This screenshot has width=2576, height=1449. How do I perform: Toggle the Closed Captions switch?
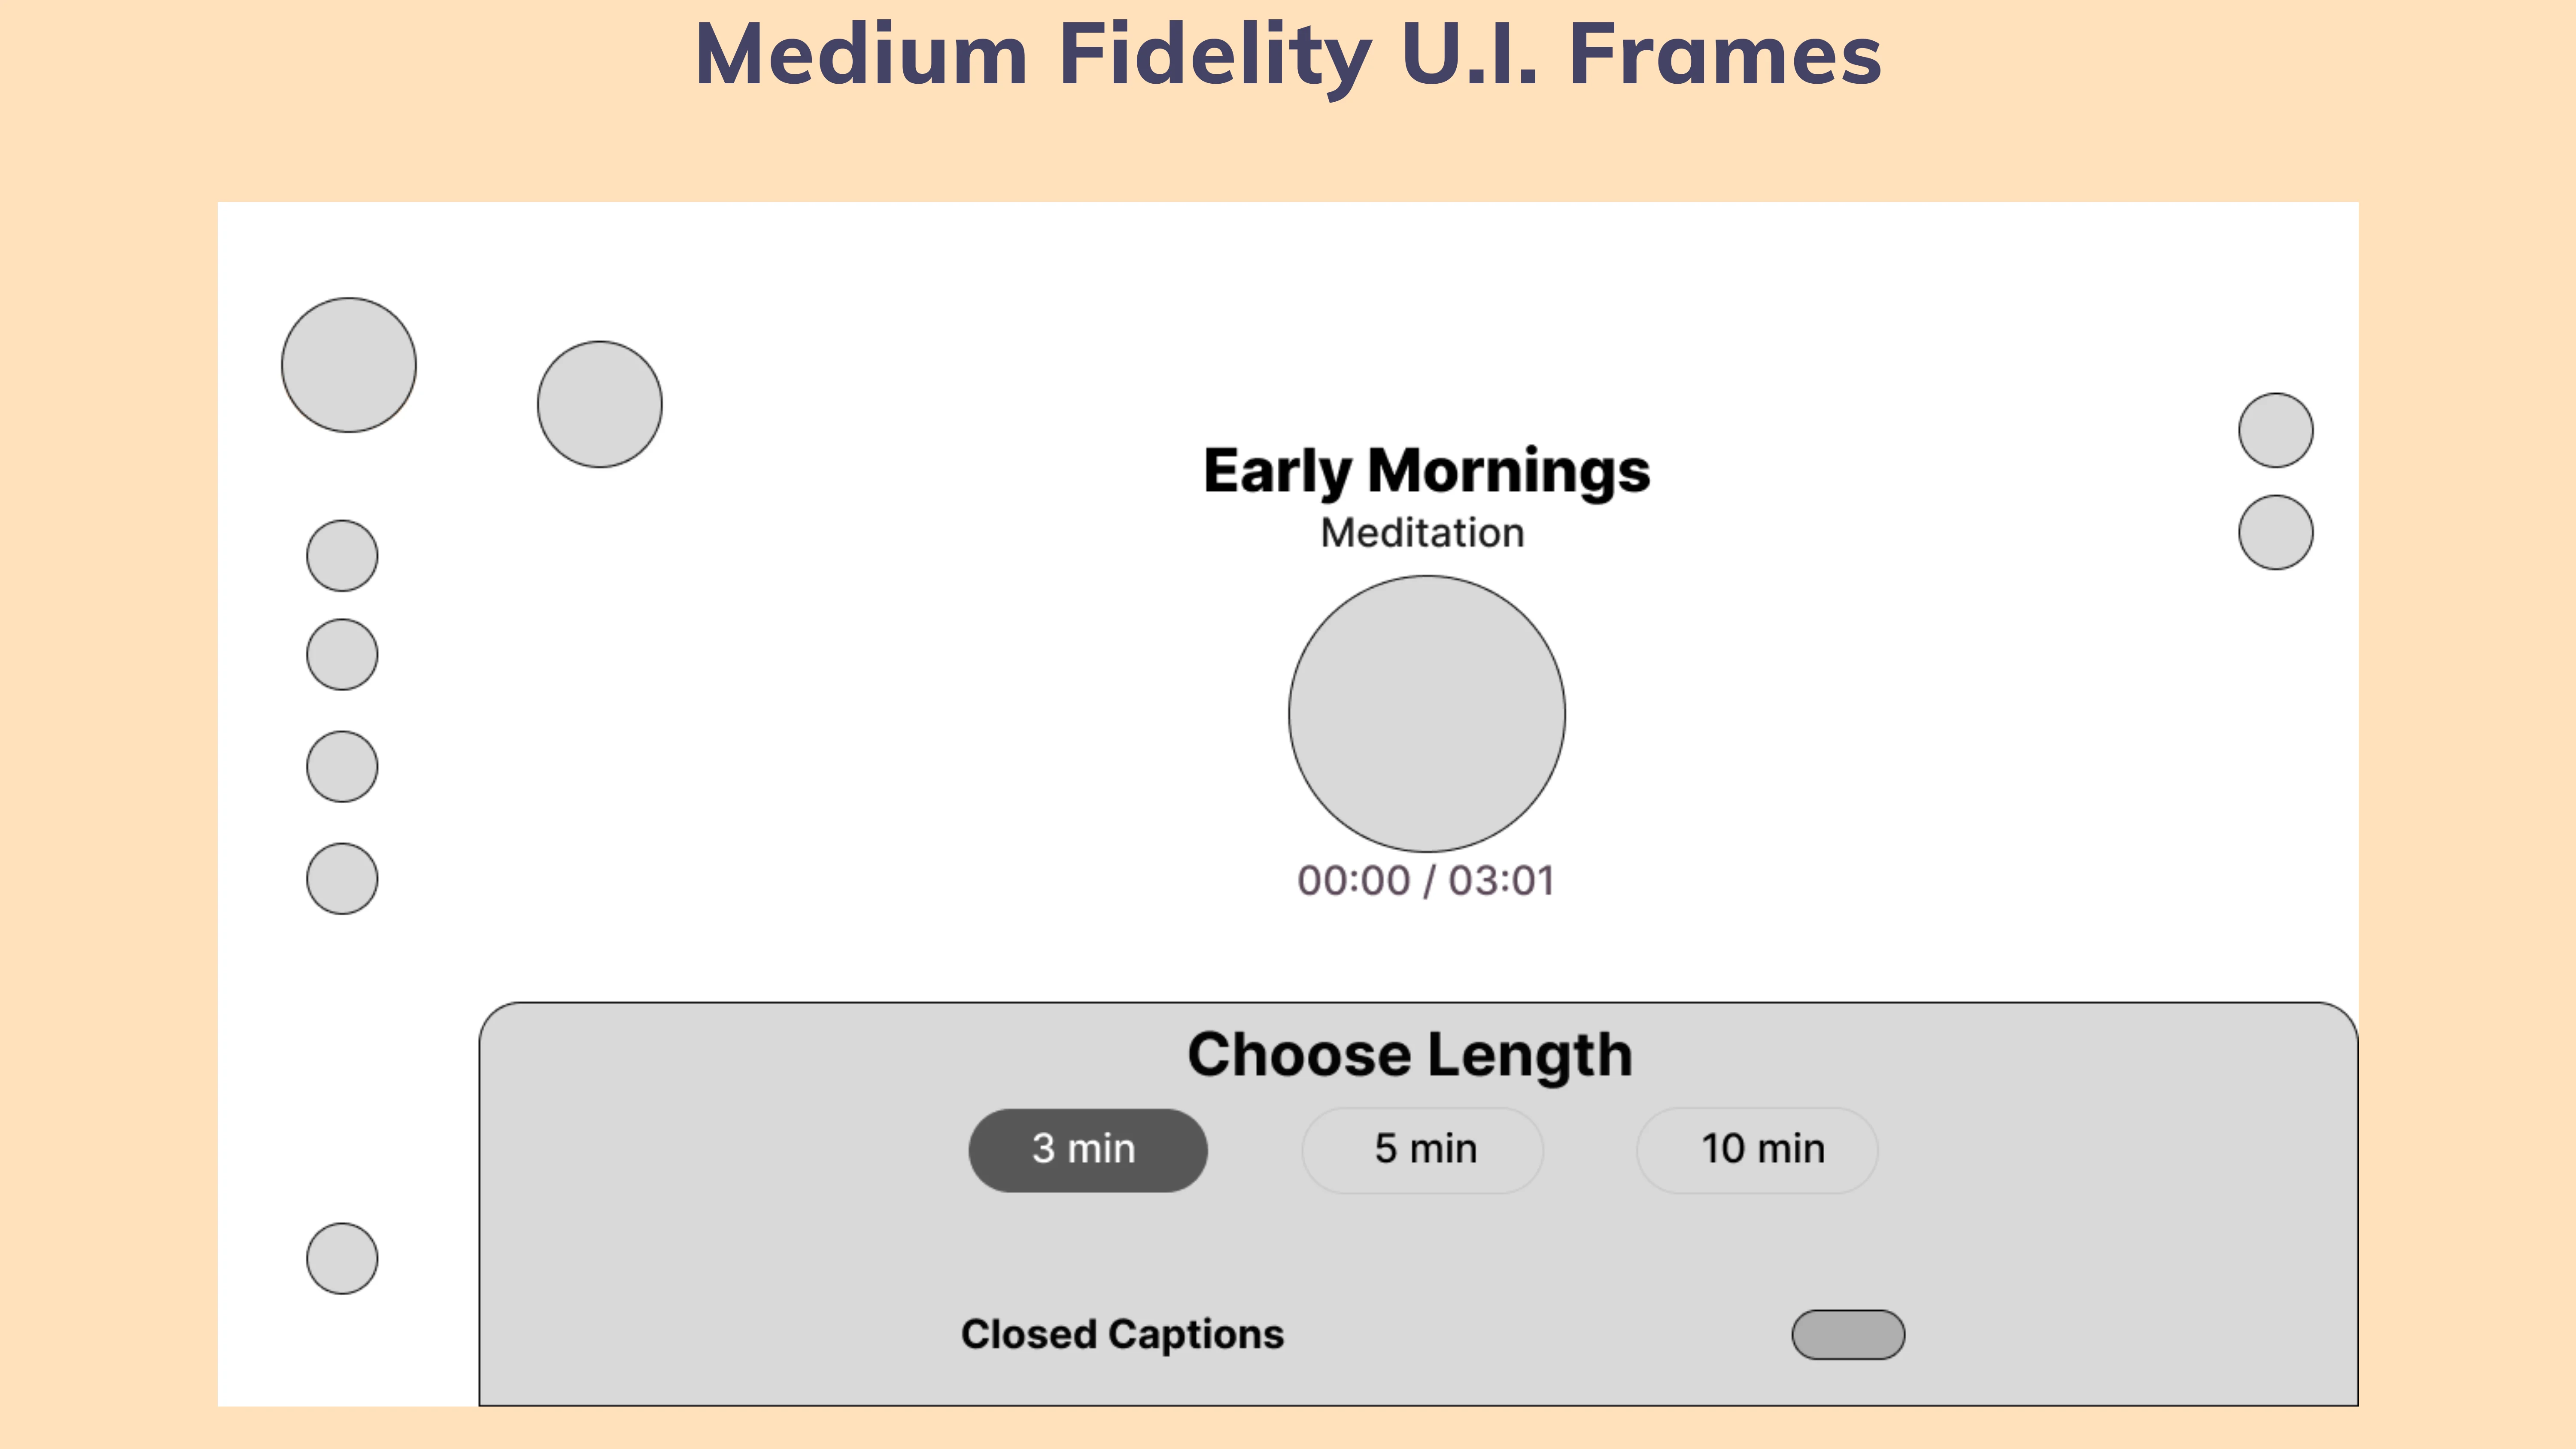tap(1848, 1335)
